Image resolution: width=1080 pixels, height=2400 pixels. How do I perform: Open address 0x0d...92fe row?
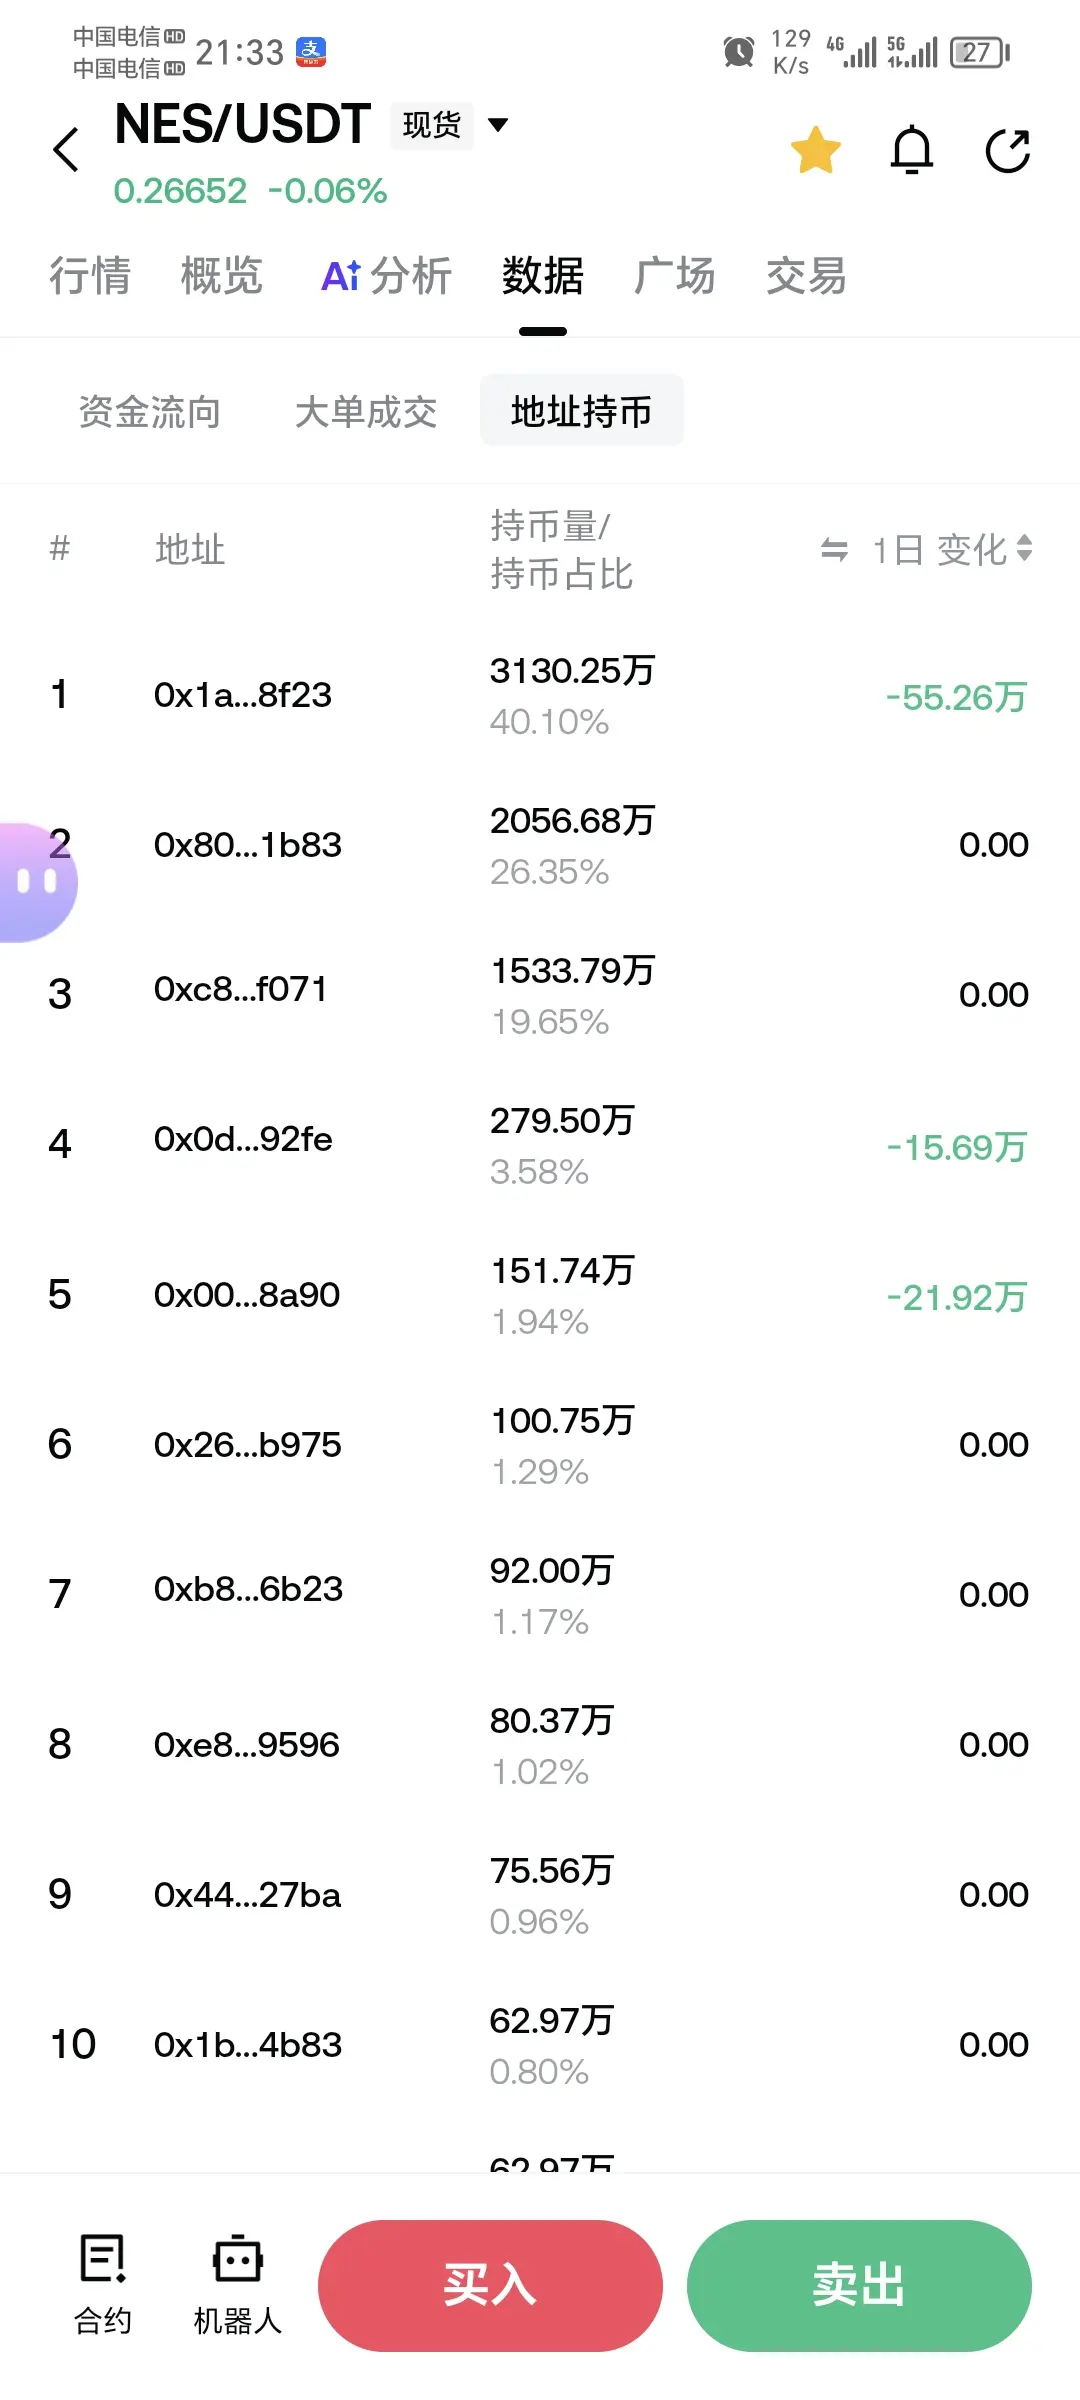click(x=540, y=1145)
